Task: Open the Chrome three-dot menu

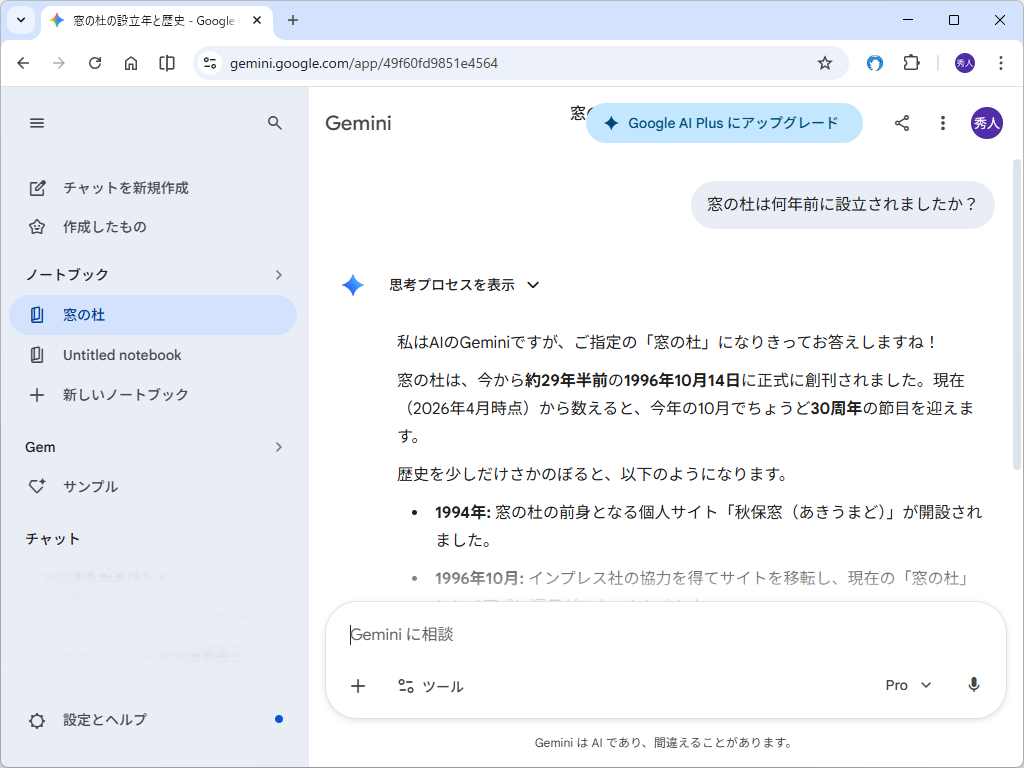Action: (x=1001, y=62)
